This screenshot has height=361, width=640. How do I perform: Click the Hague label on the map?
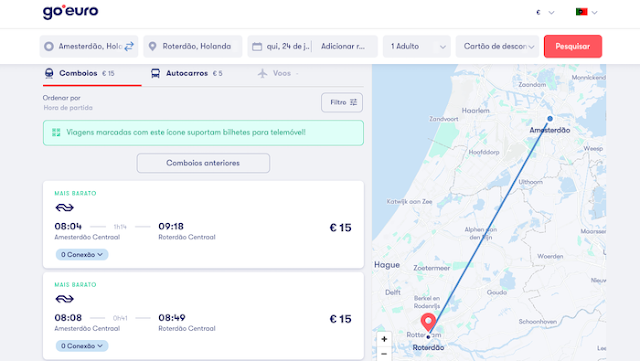point(387,265)
